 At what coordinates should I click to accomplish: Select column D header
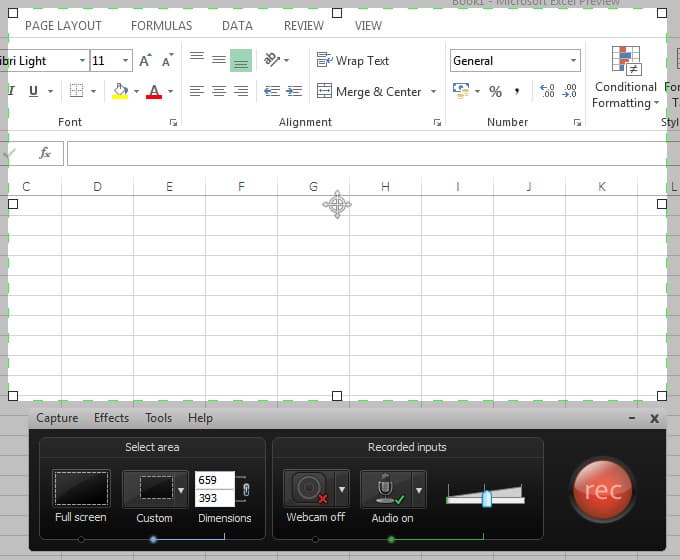pyautogui.click(x=98, y=187)
